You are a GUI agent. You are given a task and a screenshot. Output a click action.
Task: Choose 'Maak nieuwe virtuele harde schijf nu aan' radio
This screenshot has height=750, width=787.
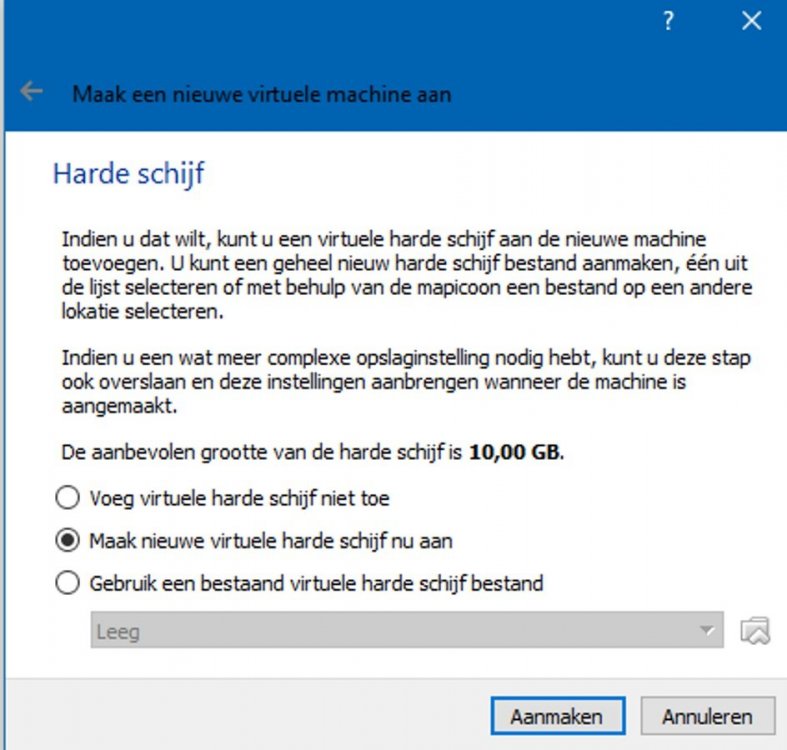click(68, 541)
